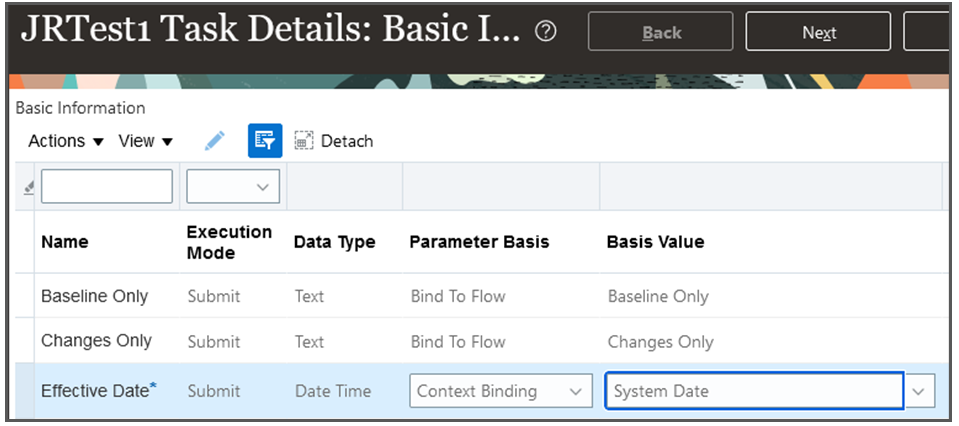Select the Changes Only row
Image resolution: width=959 pixels, height=426 pixels.
pos(96,341)
